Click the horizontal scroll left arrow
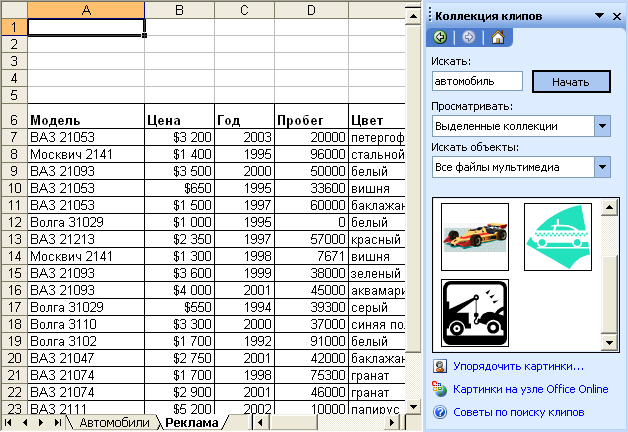This screenshot has height=432, width=628. (x=260, y=422)
